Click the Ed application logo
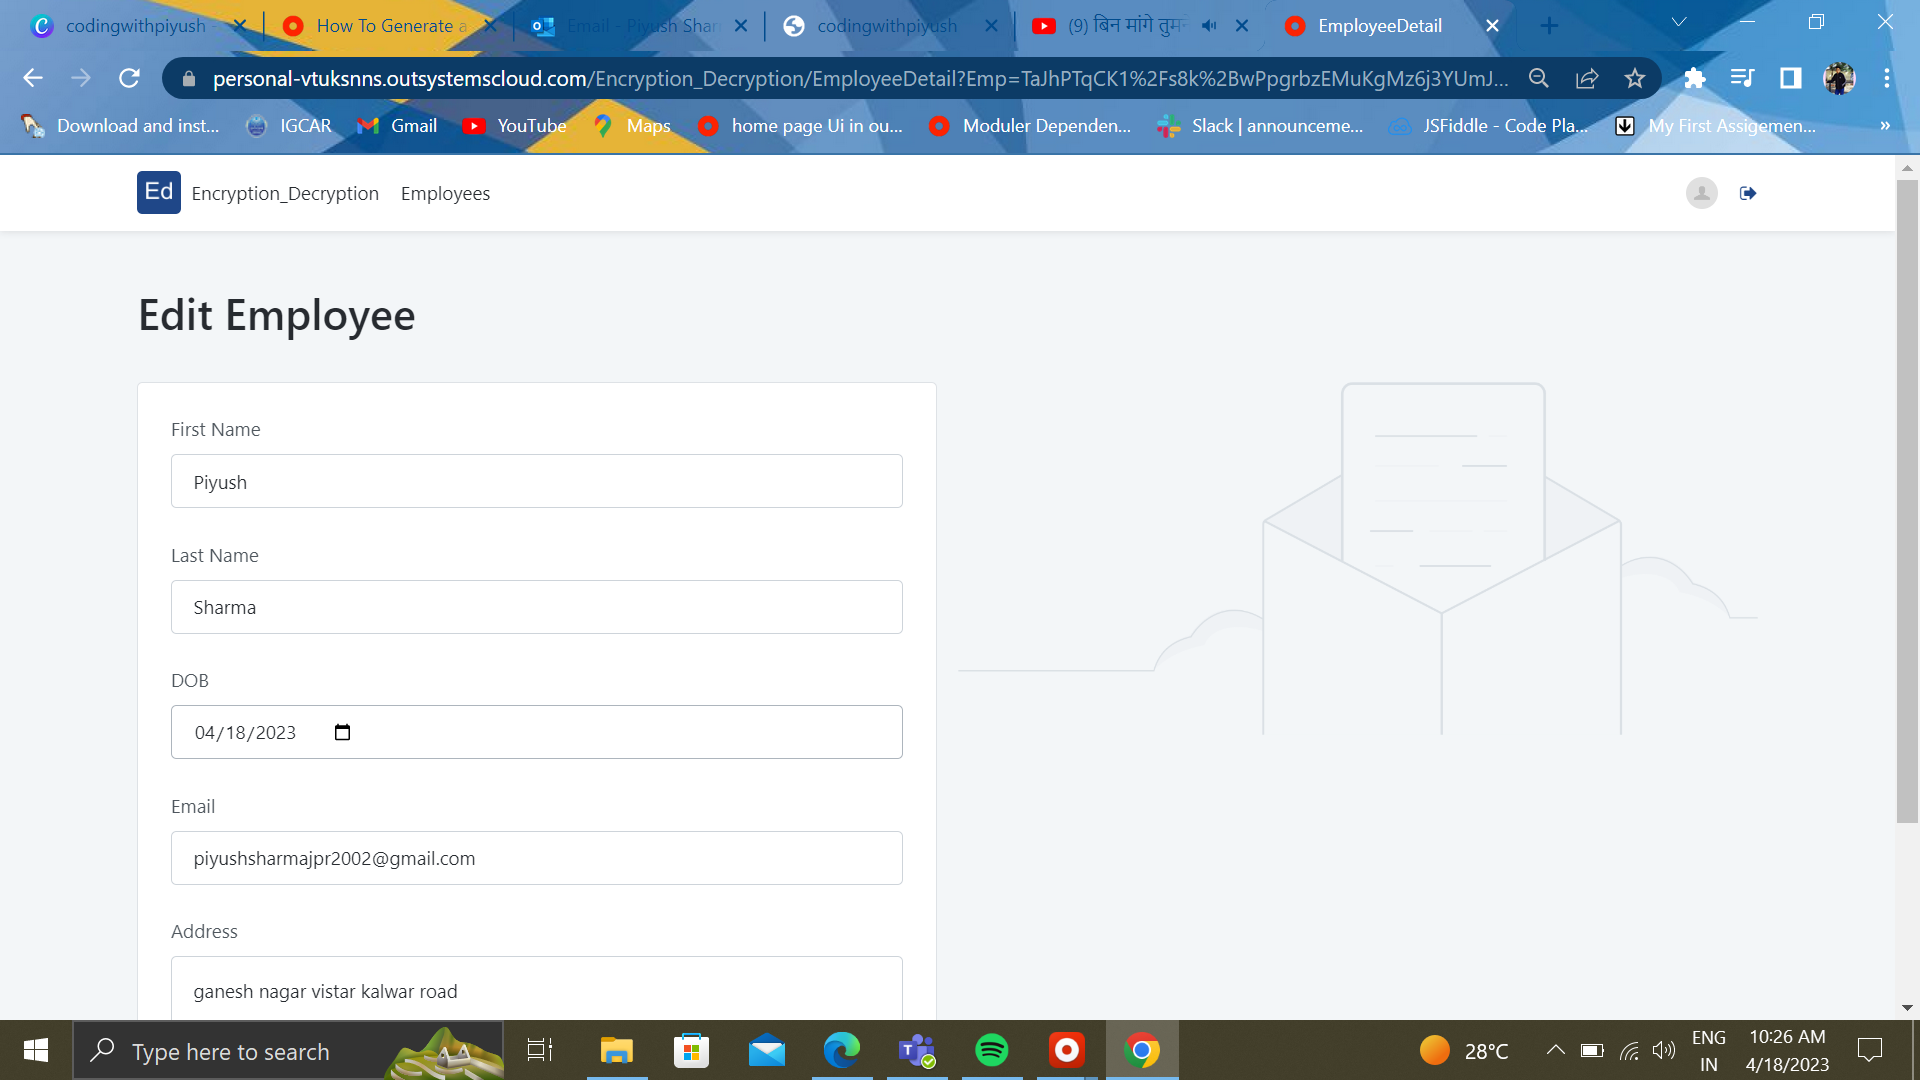The image size is (1920, 1080). pos(158,192)
